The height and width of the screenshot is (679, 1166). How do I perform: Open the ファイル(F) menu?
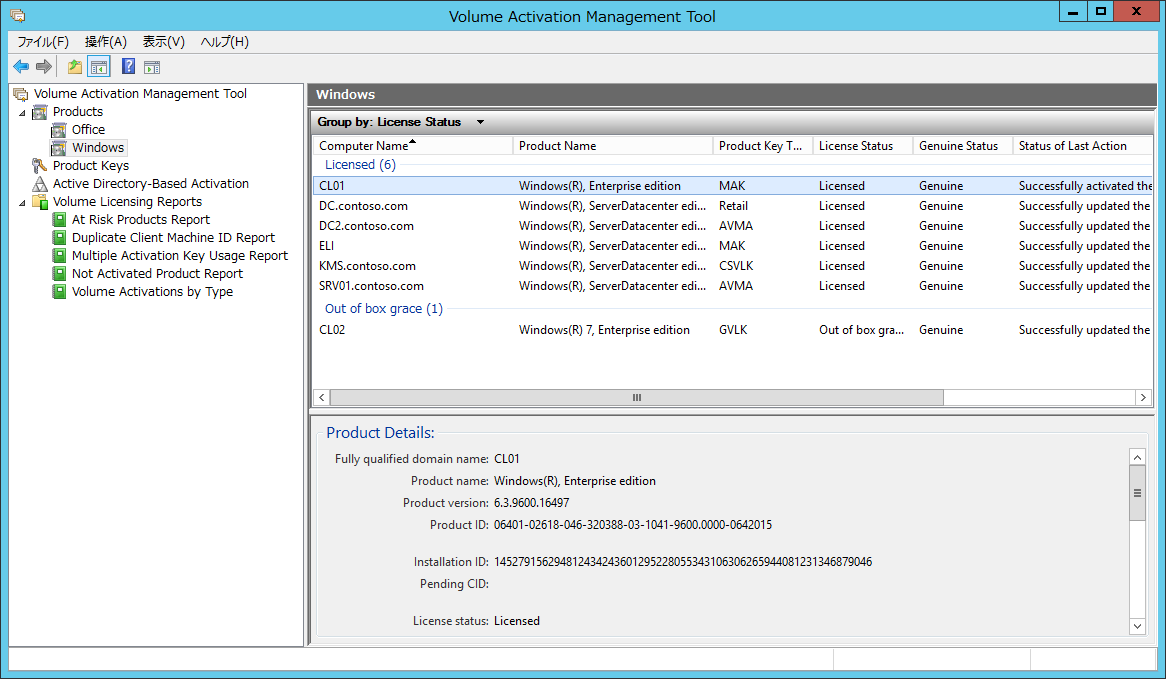(43, 42)
